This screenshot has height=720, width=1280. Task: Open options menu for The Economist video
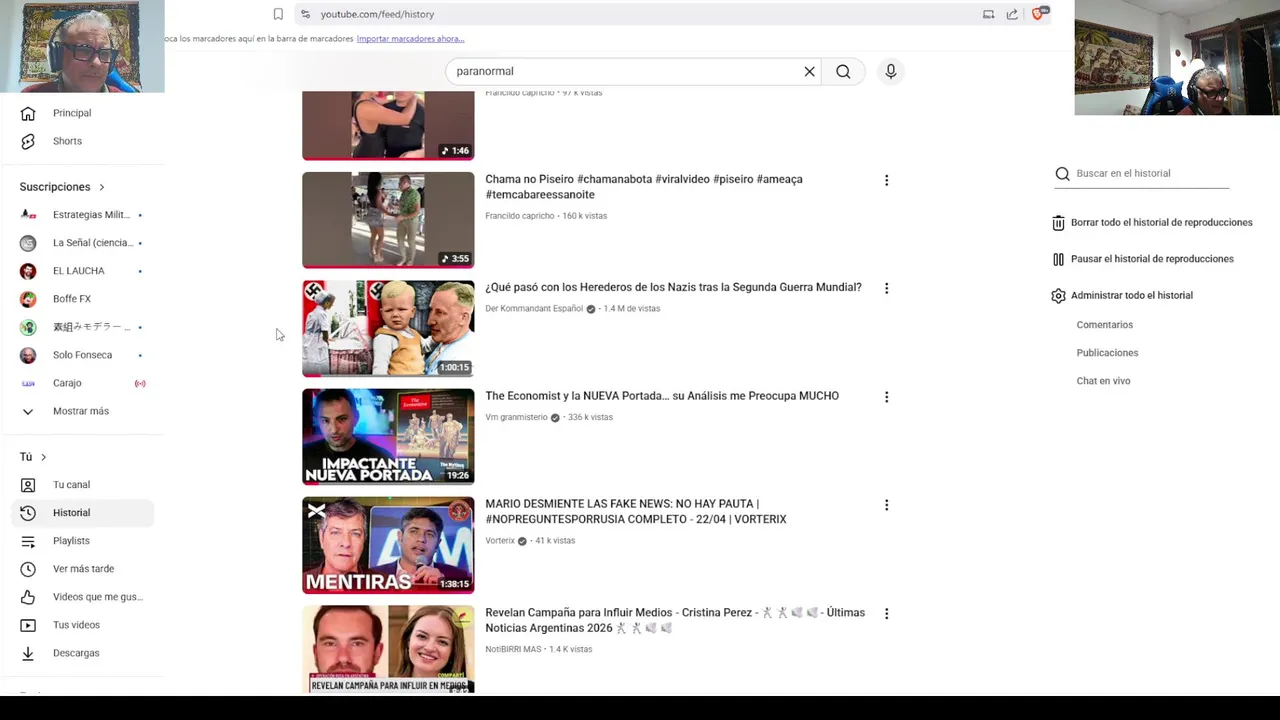click(x=886, y=397)
